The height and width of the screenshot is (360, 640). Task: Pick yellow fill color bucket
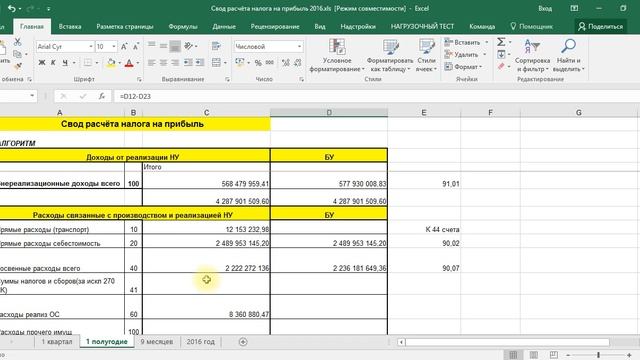tap(111, 63)
